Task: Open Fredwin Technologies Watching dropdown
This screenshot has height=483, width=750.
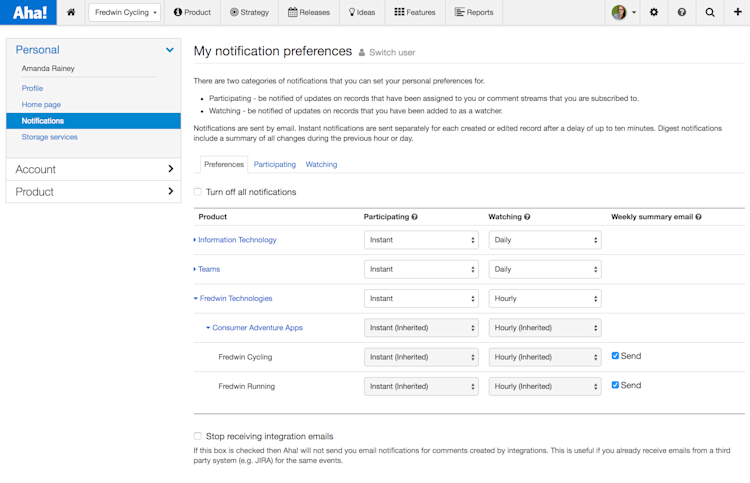Action: pos(545,298)
